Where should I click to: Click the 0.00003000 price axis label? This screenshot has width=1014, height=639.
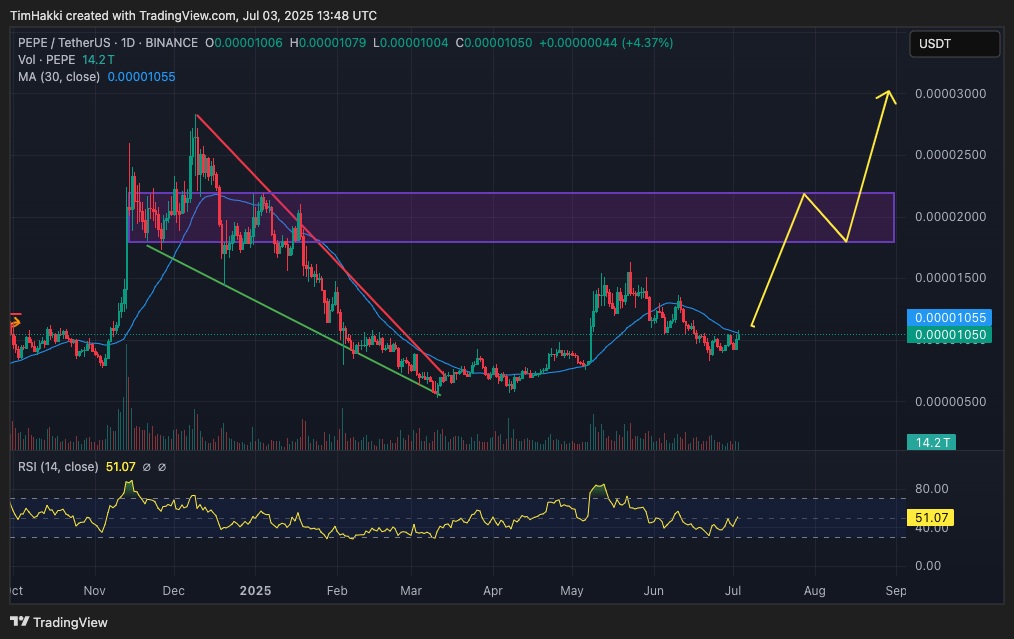(951, 94)
